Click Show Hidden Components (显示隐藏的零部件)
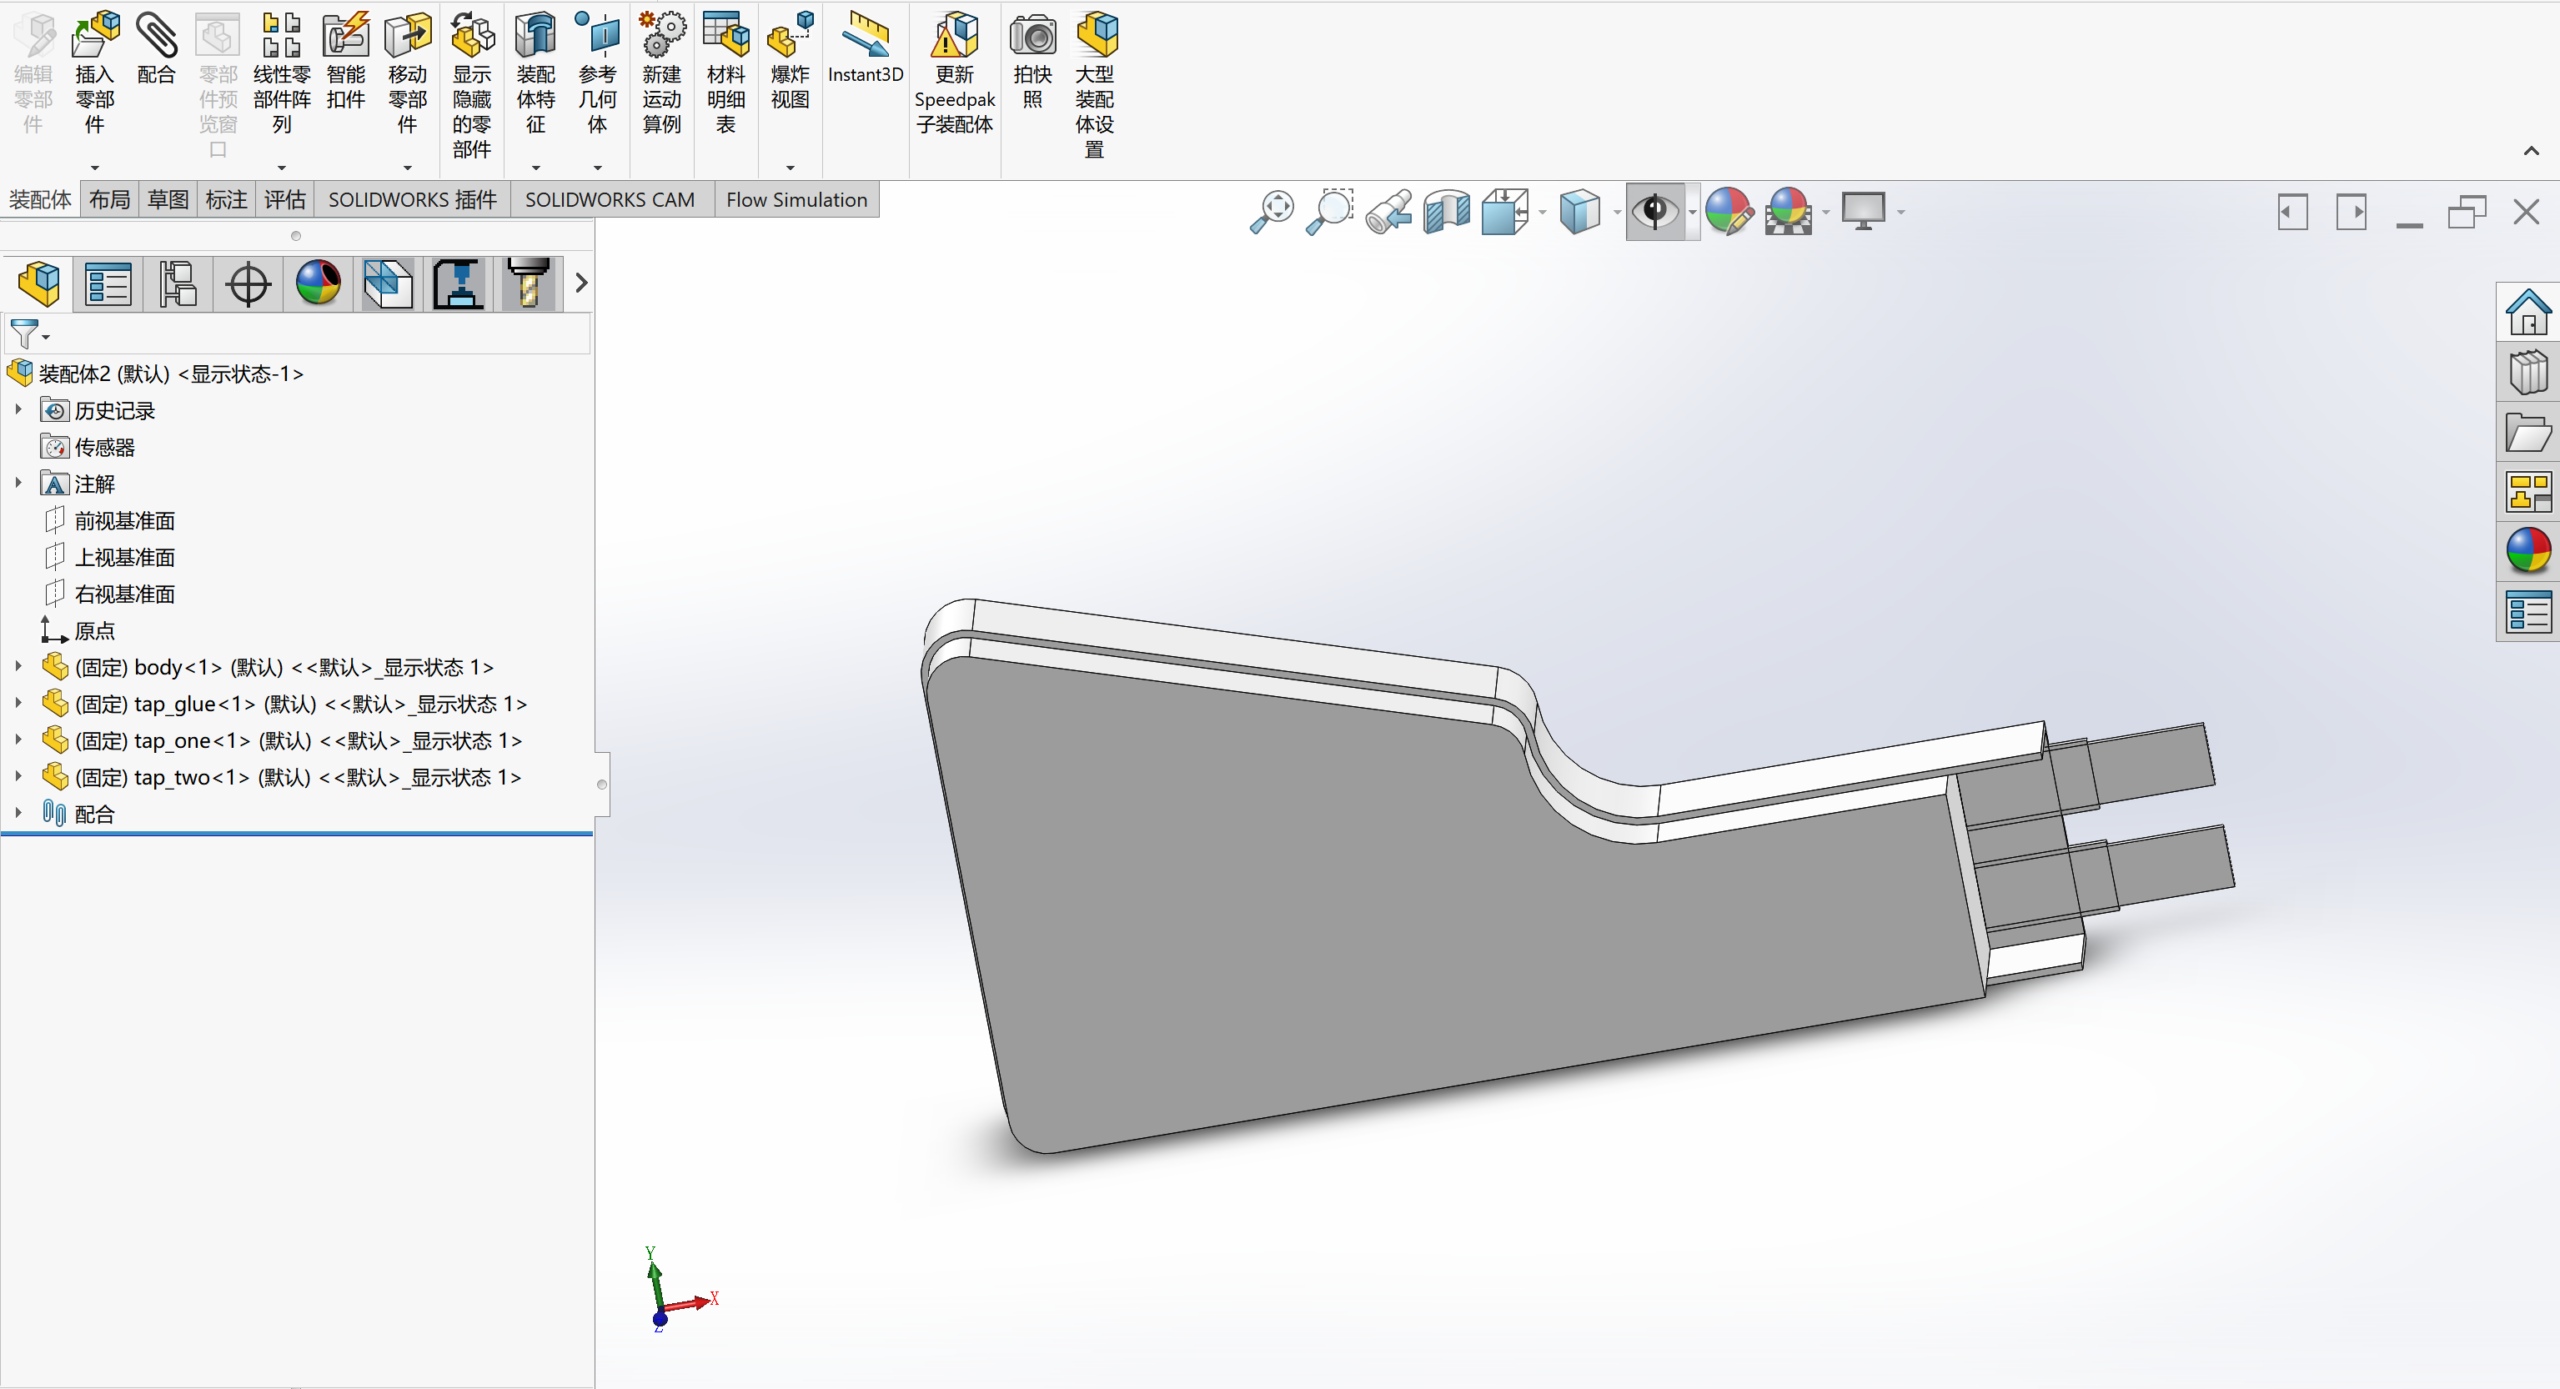This screenshot has height=1389, width=2560. pos(472,35)
